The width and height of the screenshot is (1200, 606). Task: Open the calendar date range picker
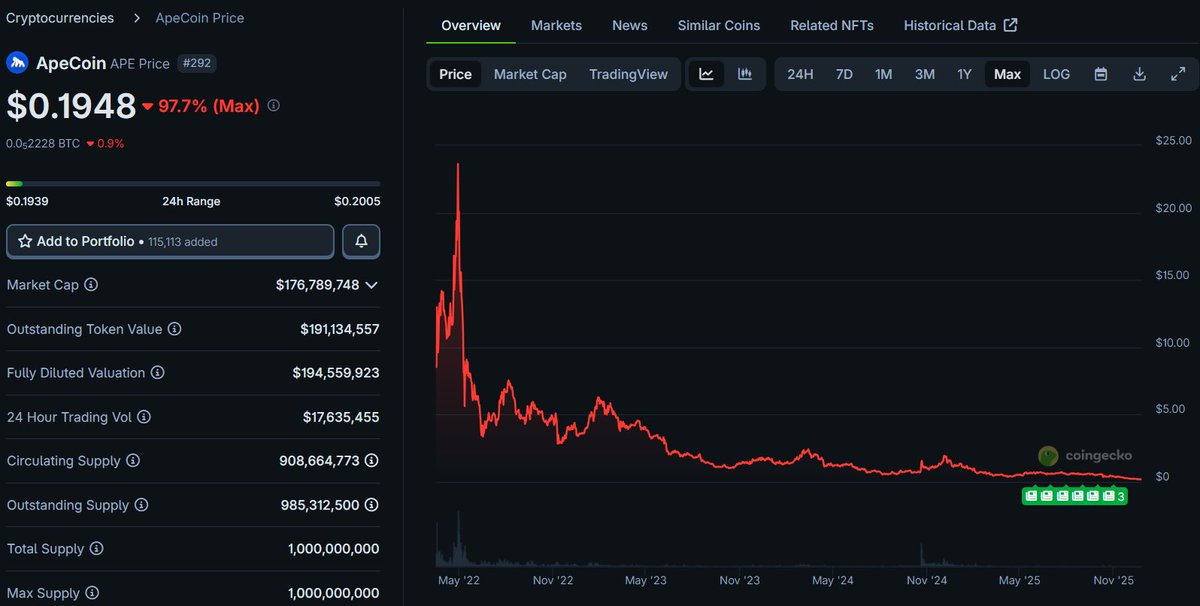click(1101, 74)
